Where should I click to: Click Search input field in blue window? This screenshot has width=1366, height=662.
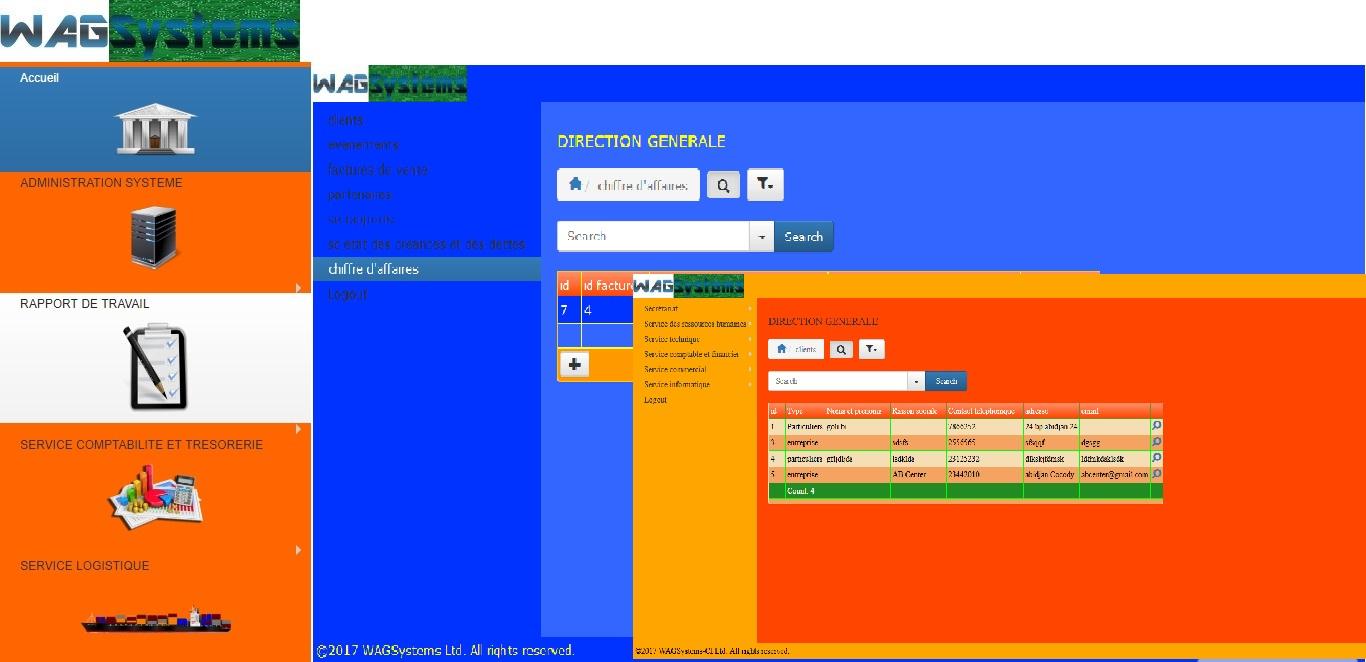pyautogui.click(x=653, y=237)
